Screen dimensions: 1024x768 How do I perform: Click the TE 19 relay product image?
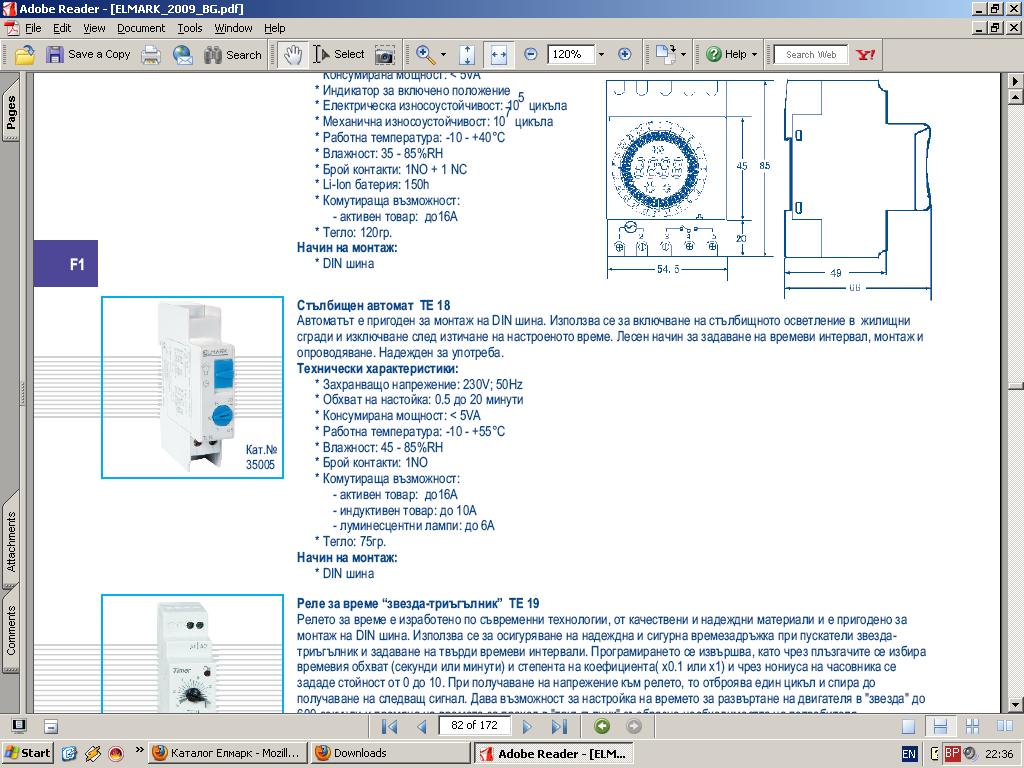pyautogui.click(x=193, y=654)
